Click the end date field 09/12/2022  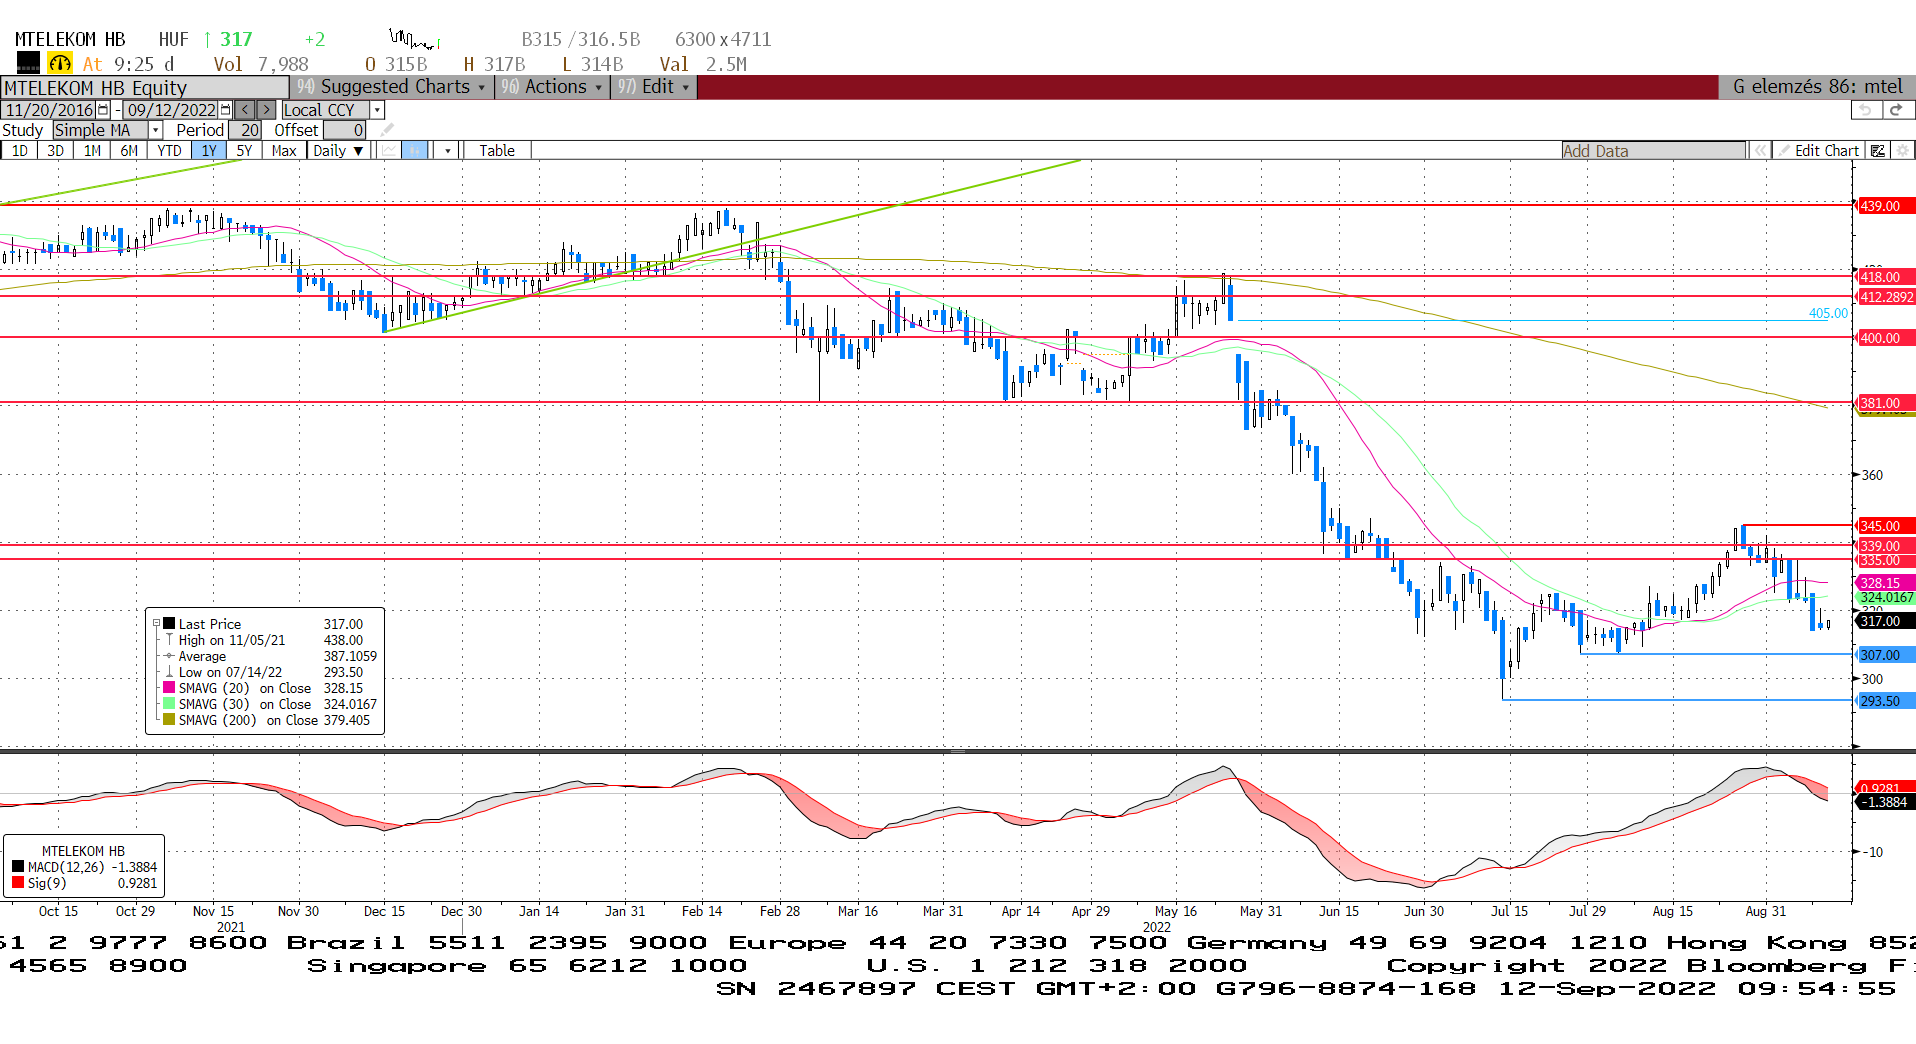(x=171, y=110)
